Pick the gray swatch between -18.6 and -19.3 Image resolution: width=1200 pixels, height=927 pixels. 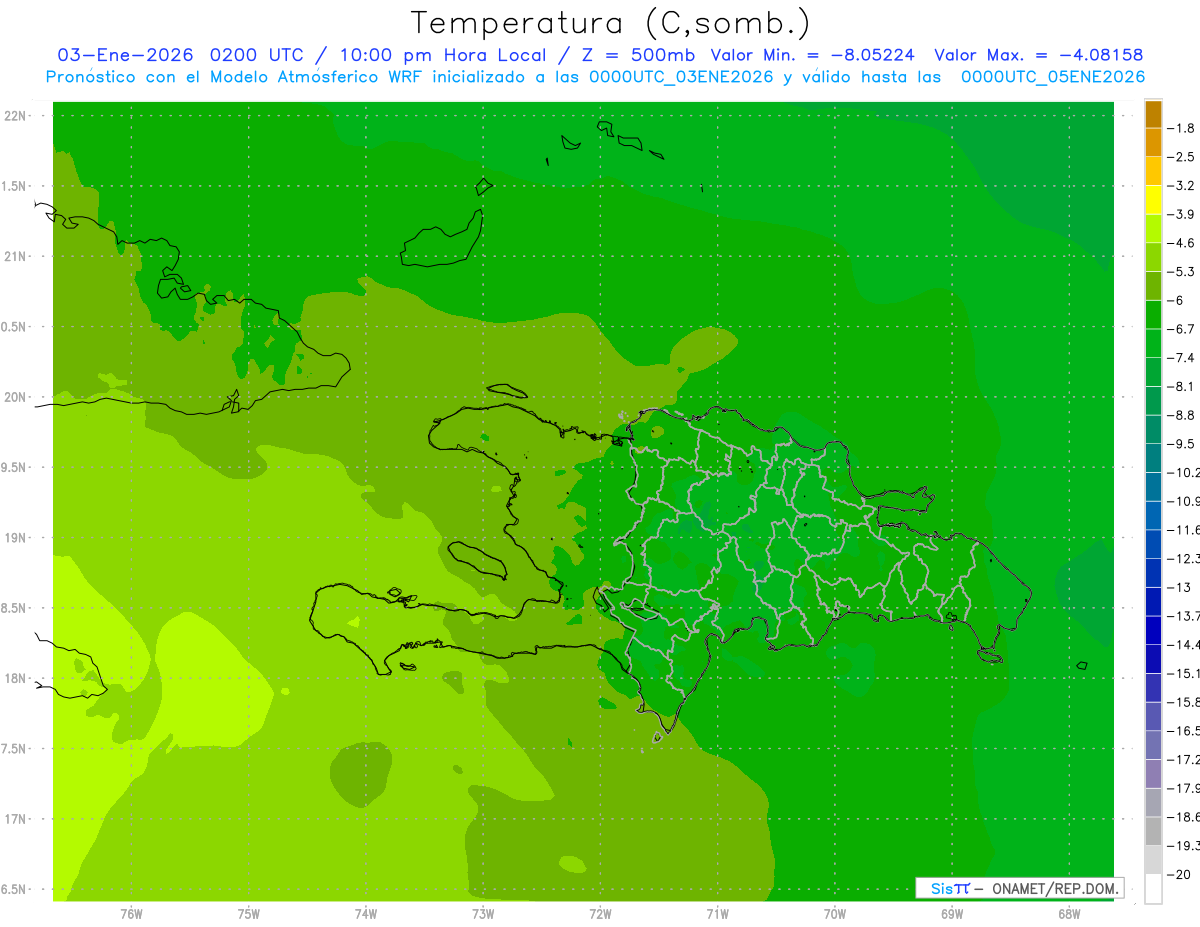[1153, 831]
